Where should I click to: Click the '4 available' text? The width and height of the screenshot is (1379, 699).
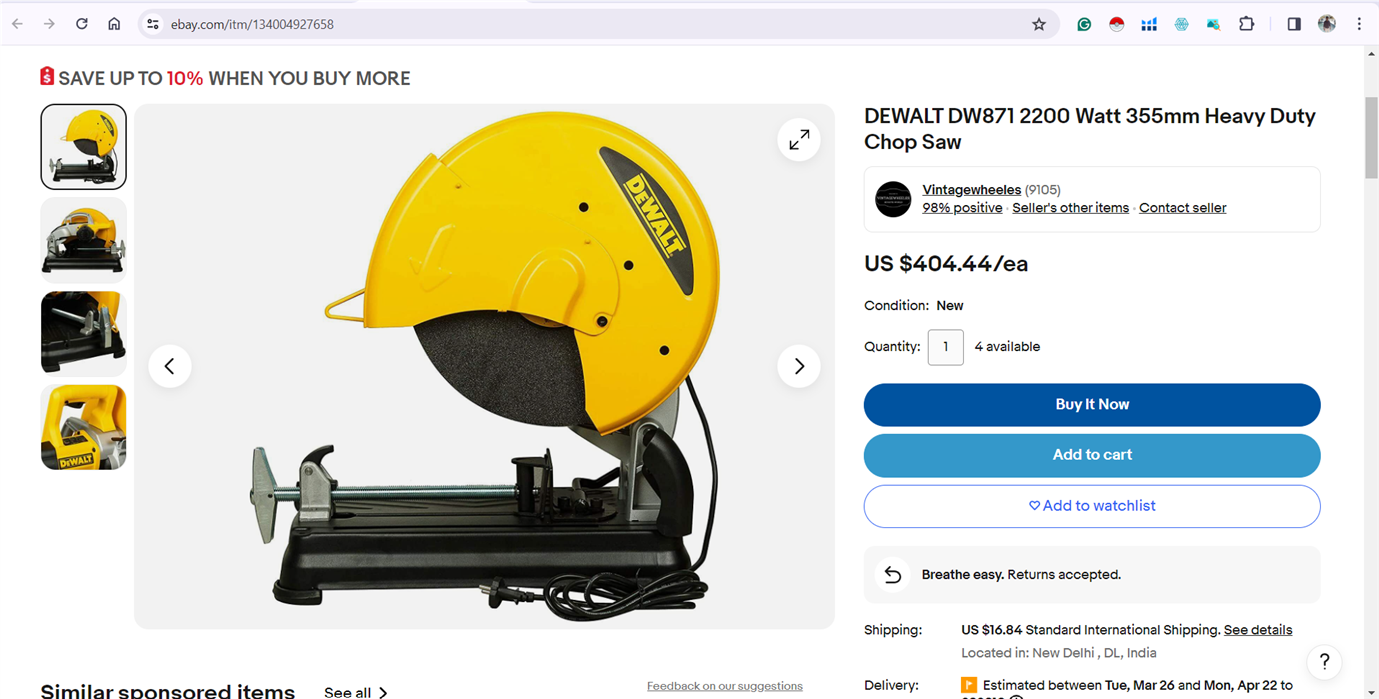[1007, 347]
